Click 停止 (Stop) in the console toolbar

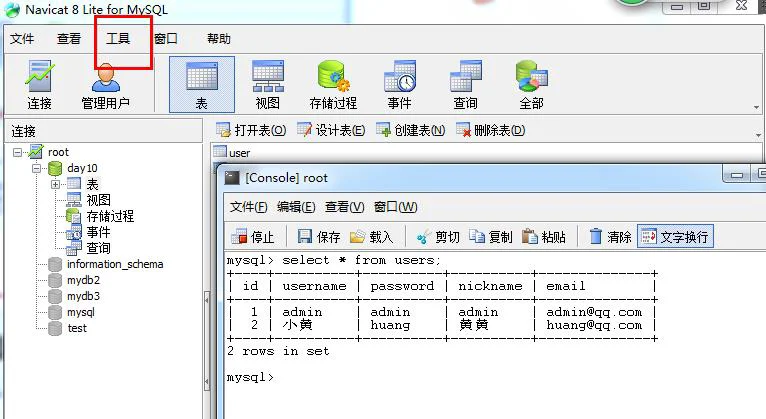tap(253, 237)
